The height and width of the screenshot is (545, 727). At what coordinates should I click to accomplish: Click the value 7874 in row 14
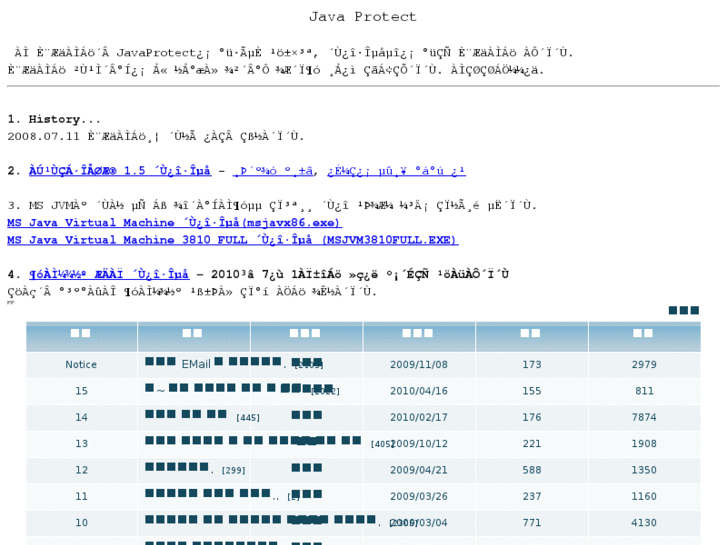click(x=644, y=417)
